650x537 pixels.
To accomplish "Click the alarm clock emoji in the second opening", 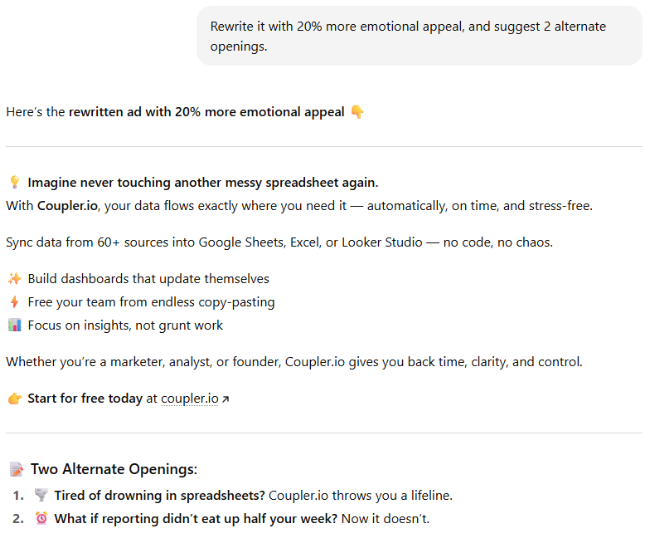I will tap(41, 519).
